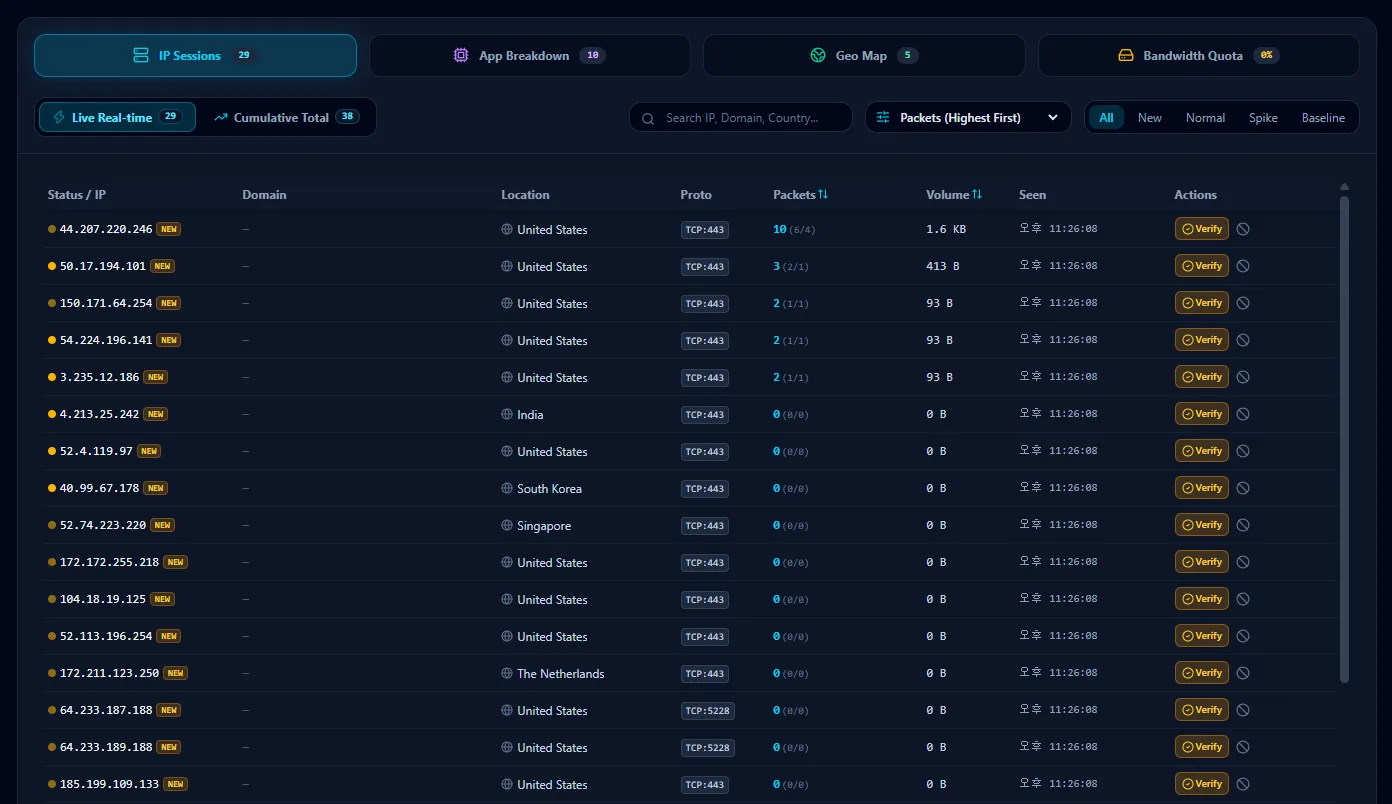Click the 1.6 KB volume value
Screen dimensions: 1392x804
point(946,229)
